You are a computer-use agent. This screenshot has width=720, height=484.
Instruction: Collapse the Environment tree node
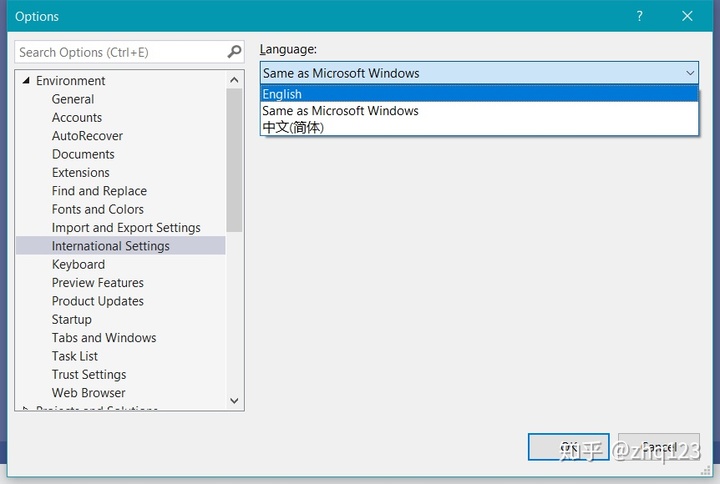[x=26, y=80]
